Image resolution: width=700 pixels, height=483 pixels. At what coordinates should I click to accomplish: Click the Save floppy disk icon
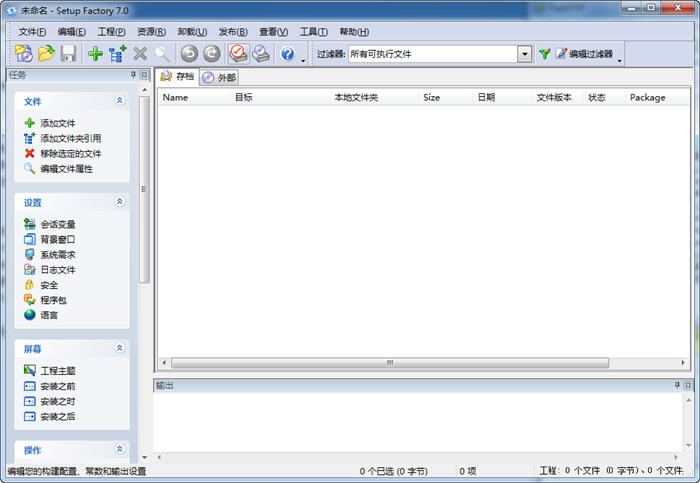tap(68, 54)
